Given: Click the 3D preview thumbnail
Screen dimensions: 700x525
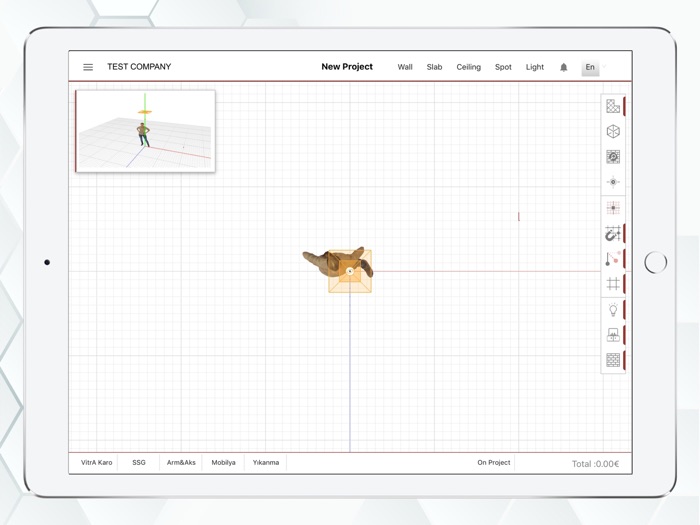Looking at the screenshot, I should pos(146,131).
